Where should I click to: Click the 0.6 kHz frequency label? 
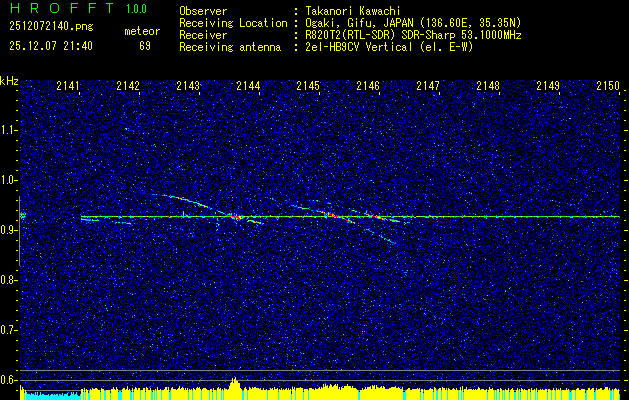pyautogui.click(x=8, y=380)
